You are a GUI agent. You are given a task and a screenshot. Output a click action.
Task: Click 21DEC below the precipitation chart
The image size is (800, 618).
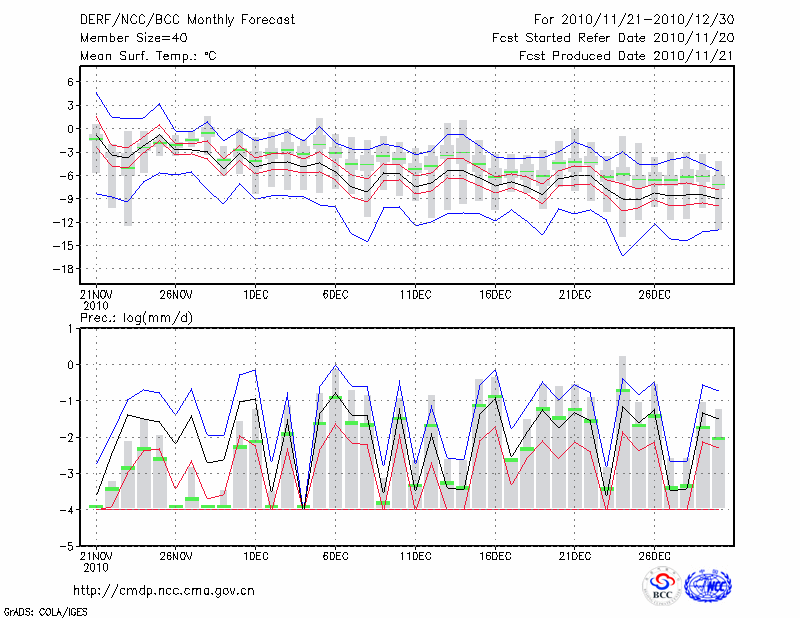click(575, 556)
